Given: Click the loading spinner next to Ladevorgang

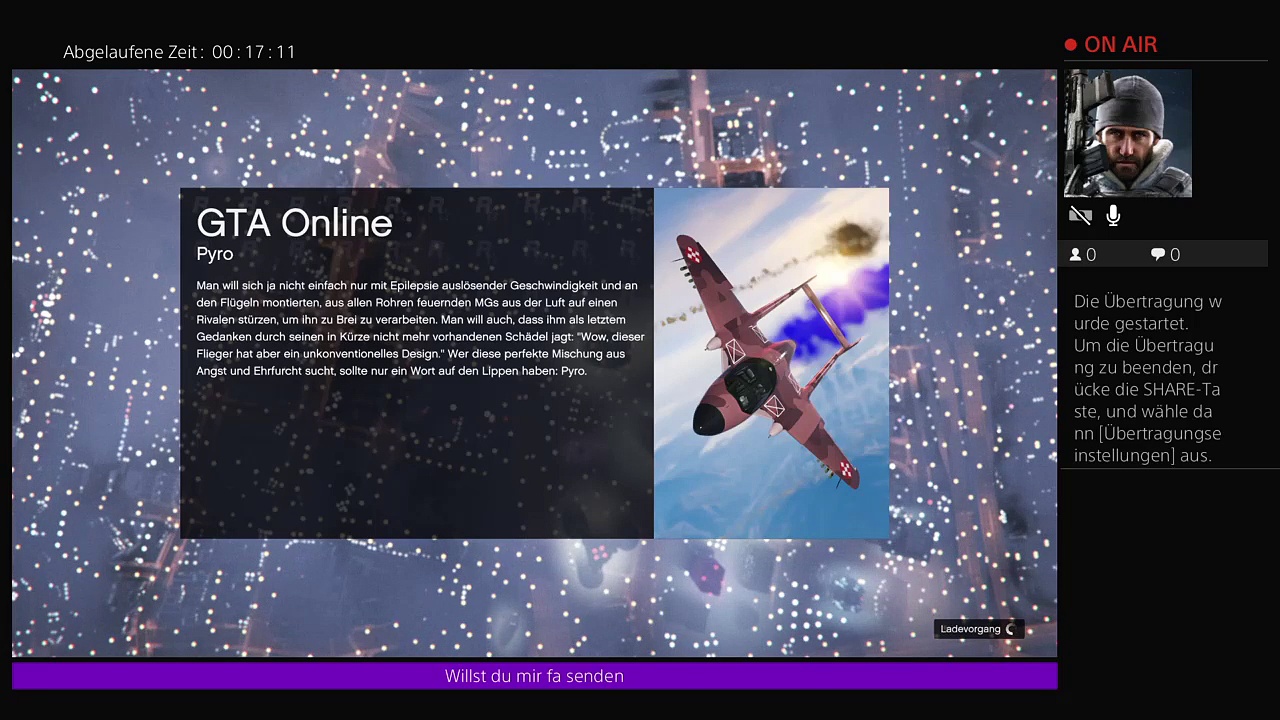Looking at the screenshot, I should pyautogui.click(x=1011, y=629).
